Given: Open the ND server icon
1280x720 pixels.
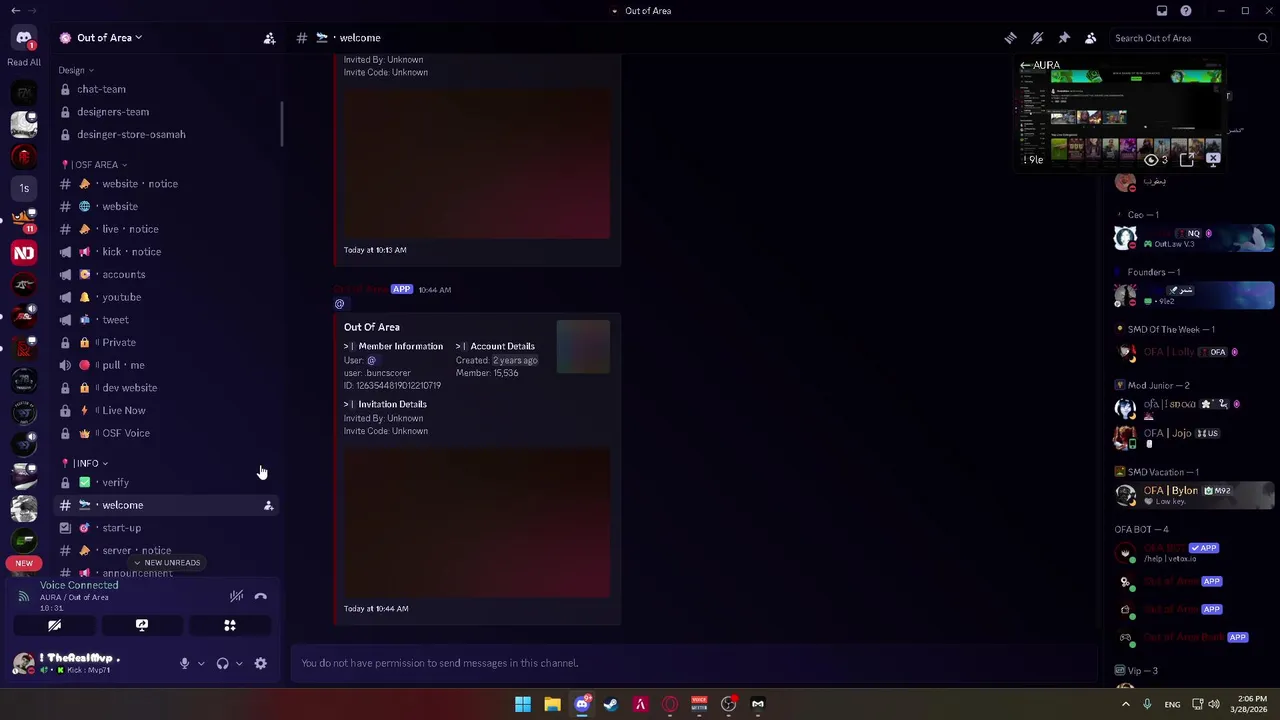Looking at the screenshot, I should click(24, 253).
